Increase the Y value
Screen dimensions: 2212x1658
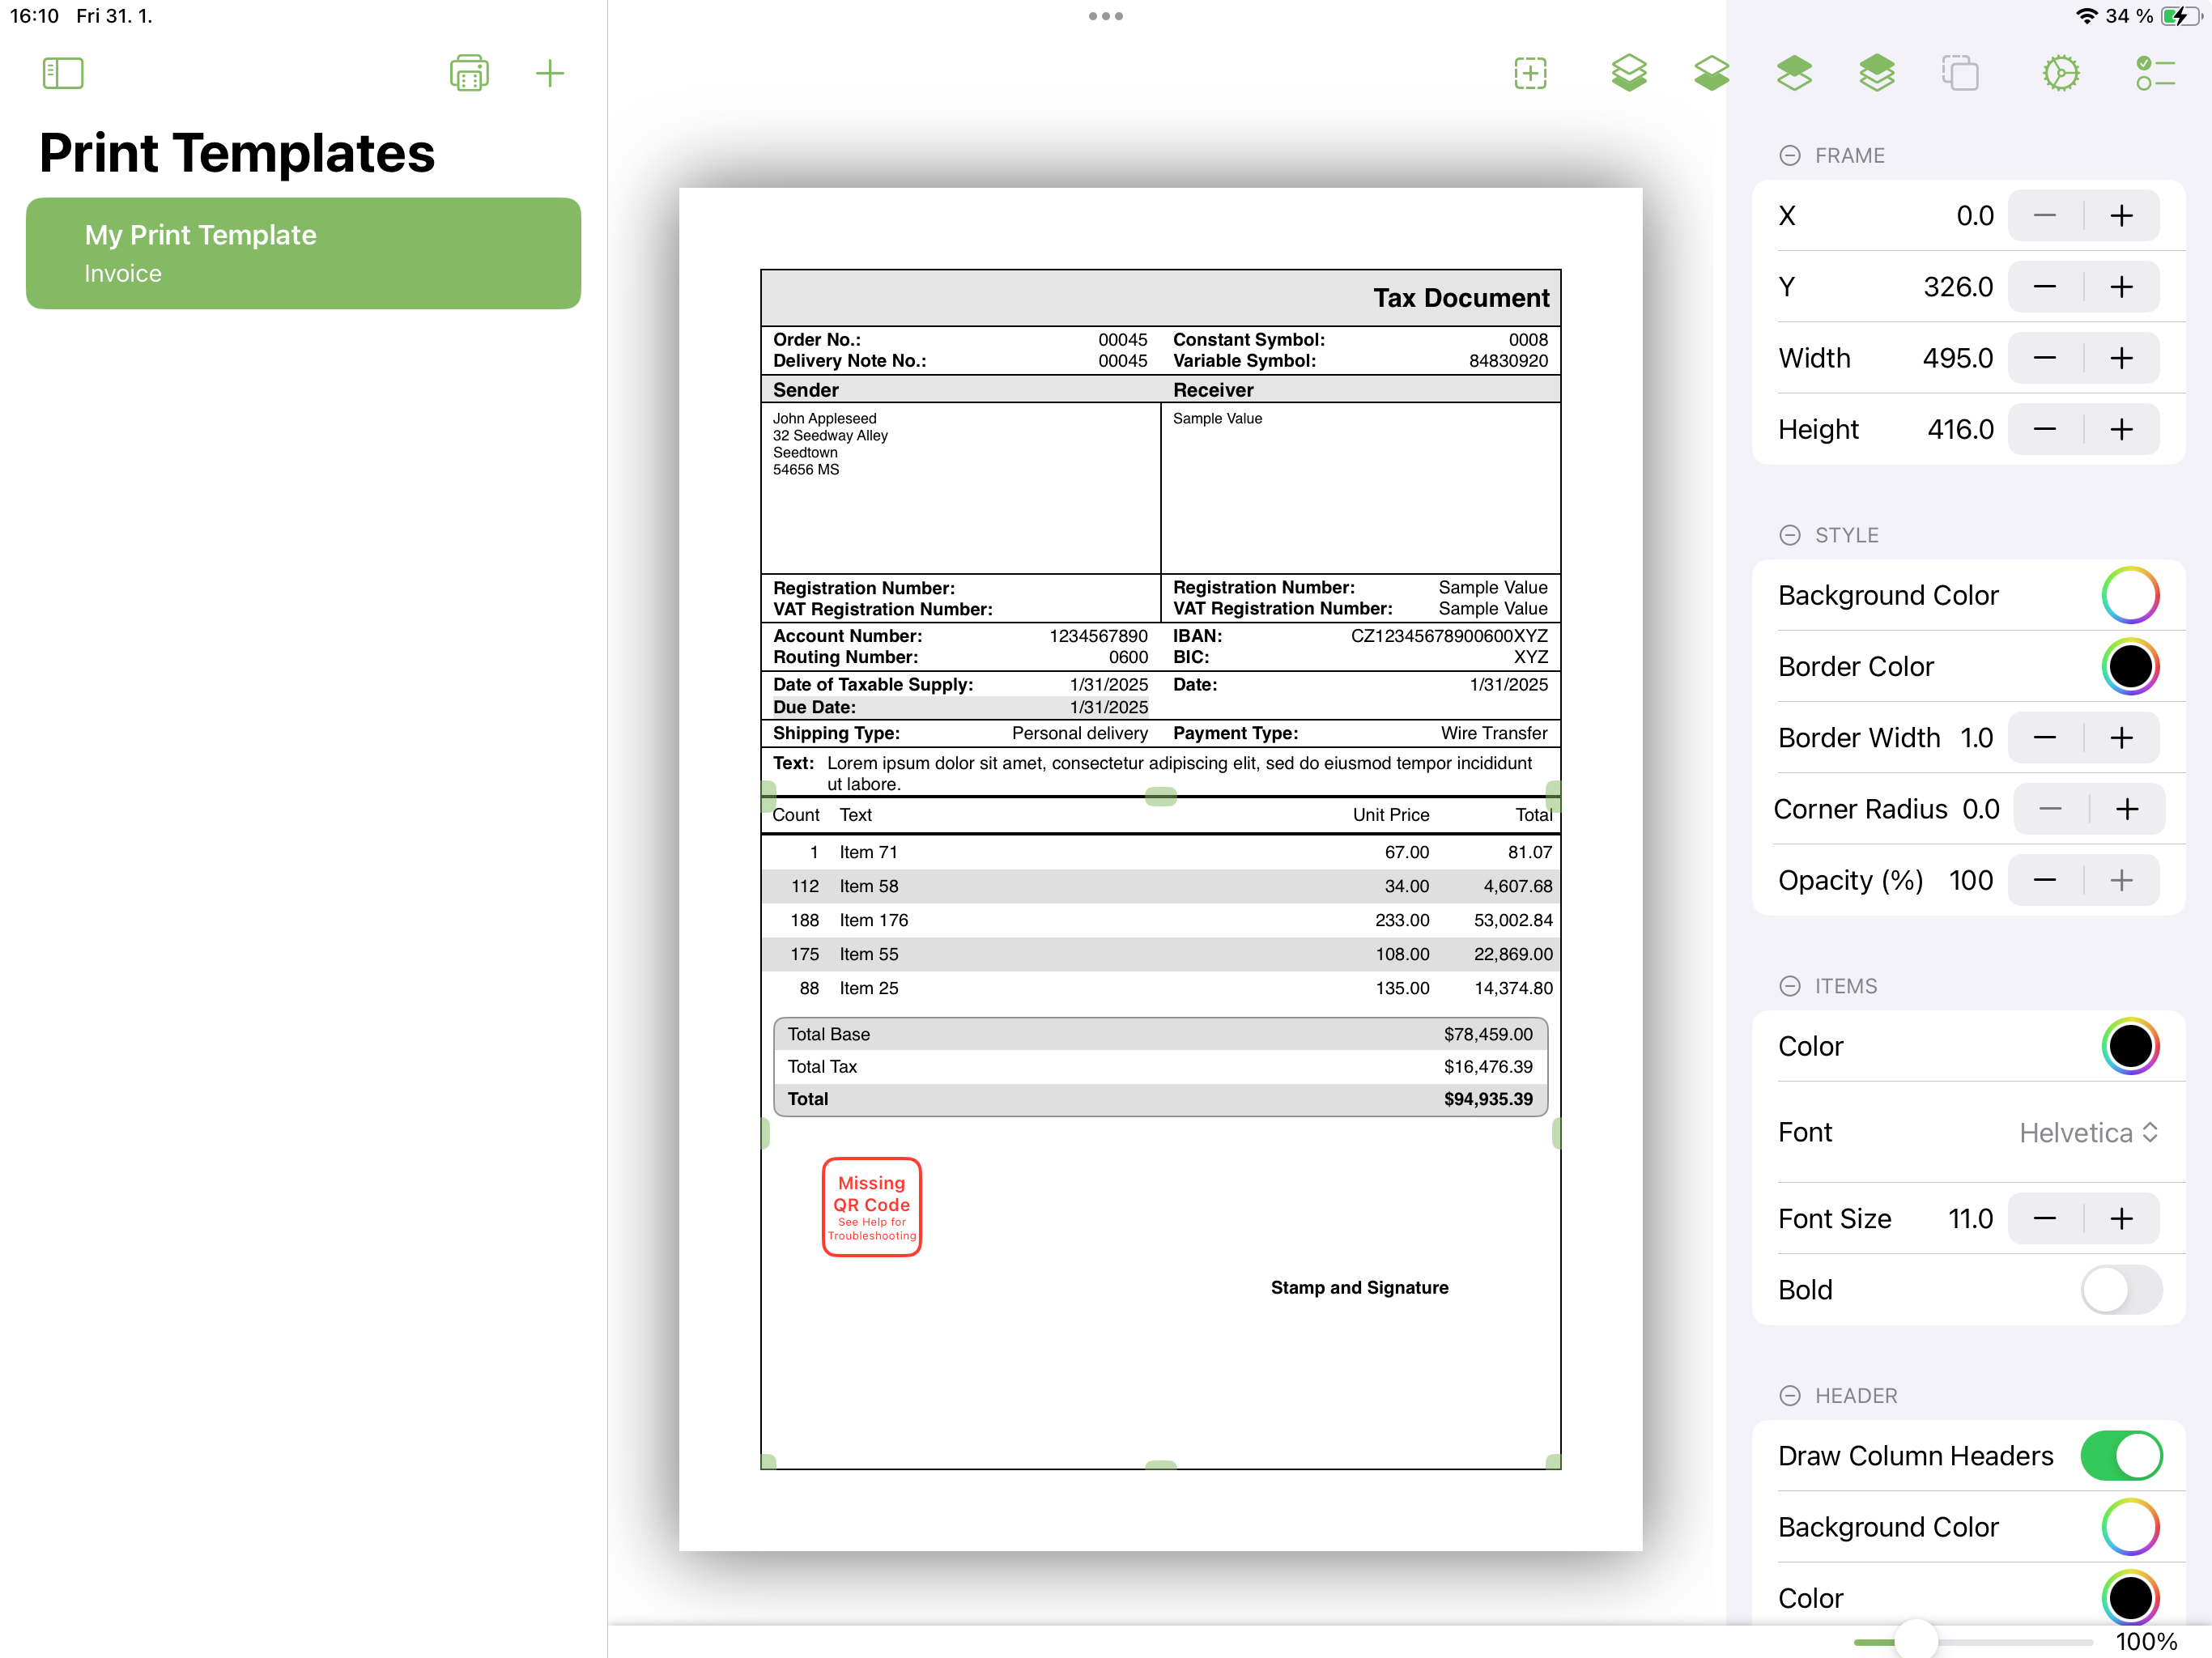(x=2121, y=287)
